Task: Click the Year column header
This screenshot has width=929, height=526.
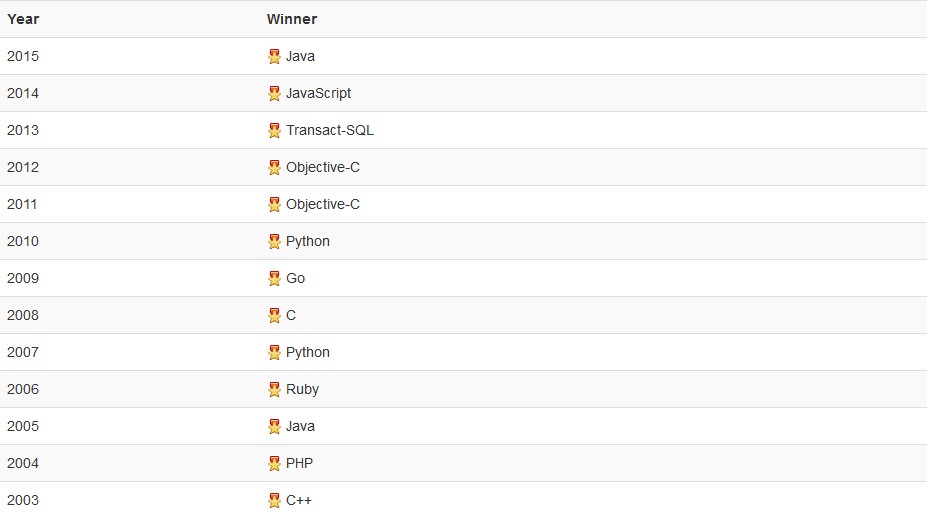Action: (23, 19)
